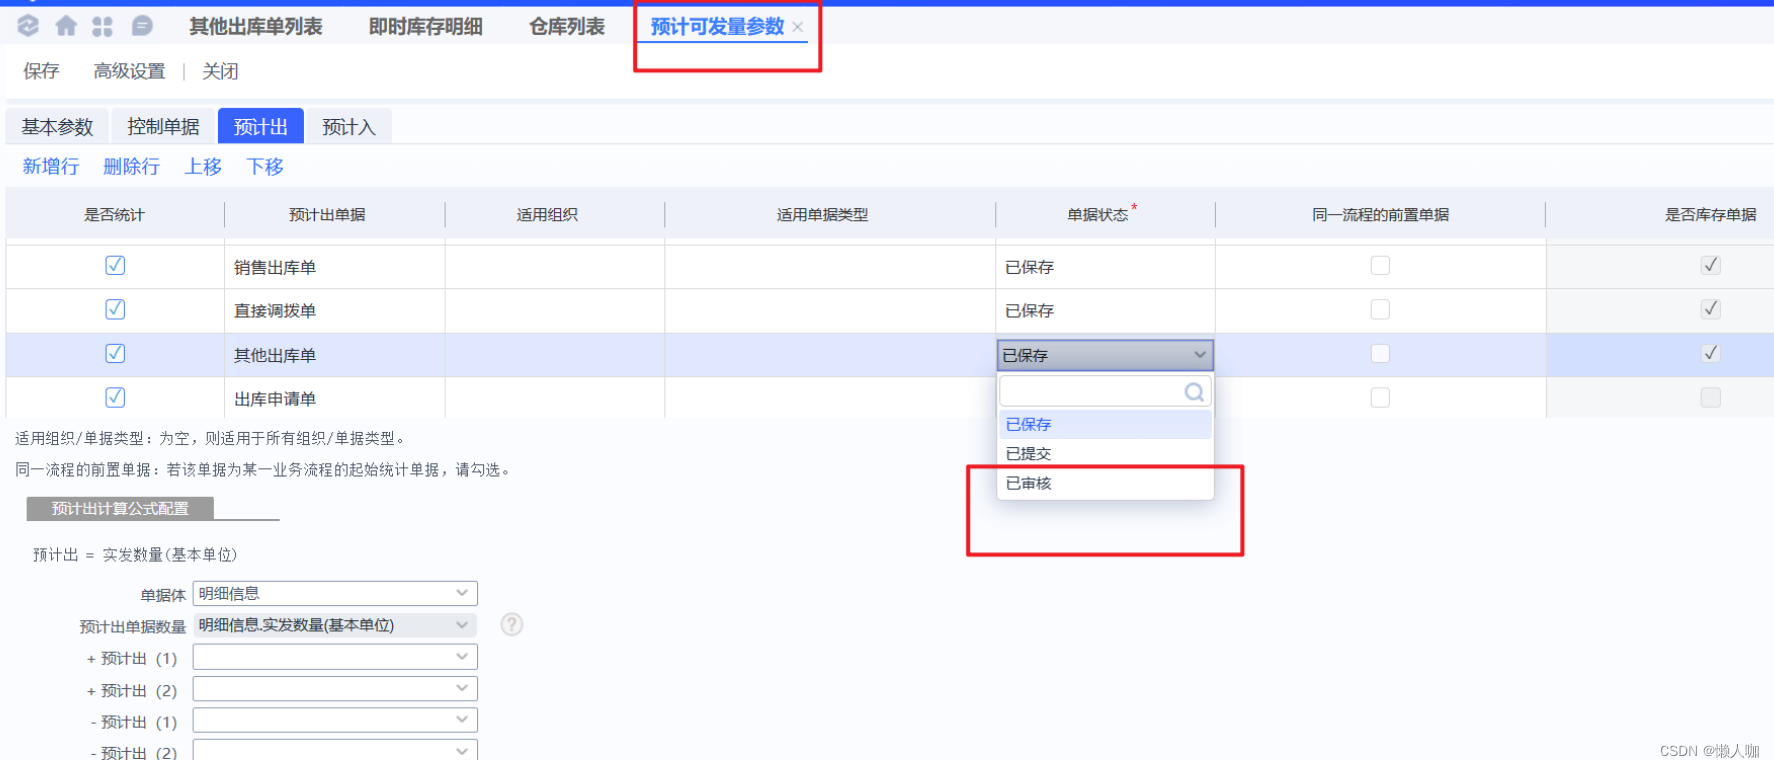Choose 已提交 in the dropdown list
1774x768 pixels.
coord(1105,454)
